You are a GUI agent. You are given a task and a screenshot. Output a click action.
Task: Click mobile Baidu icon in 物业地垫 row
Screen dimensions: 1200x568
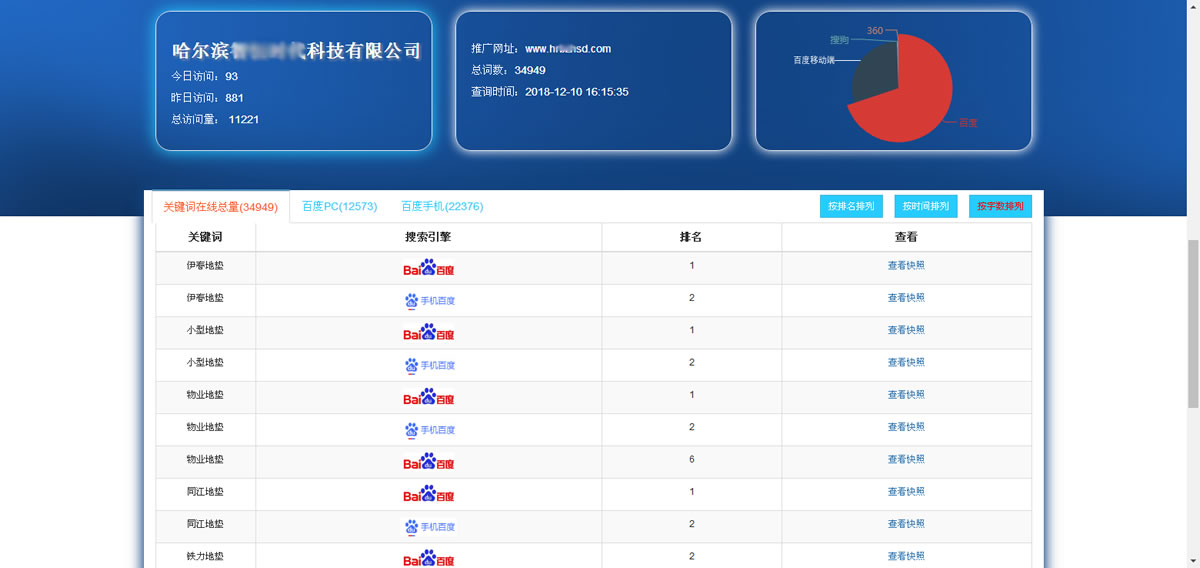tap(429, 430)
